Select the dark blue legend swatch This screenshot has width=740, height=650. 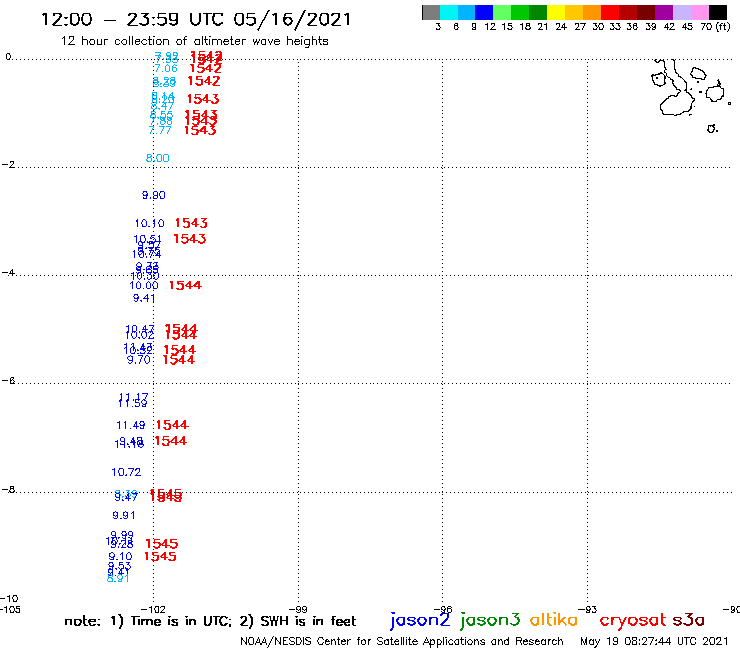484,12
